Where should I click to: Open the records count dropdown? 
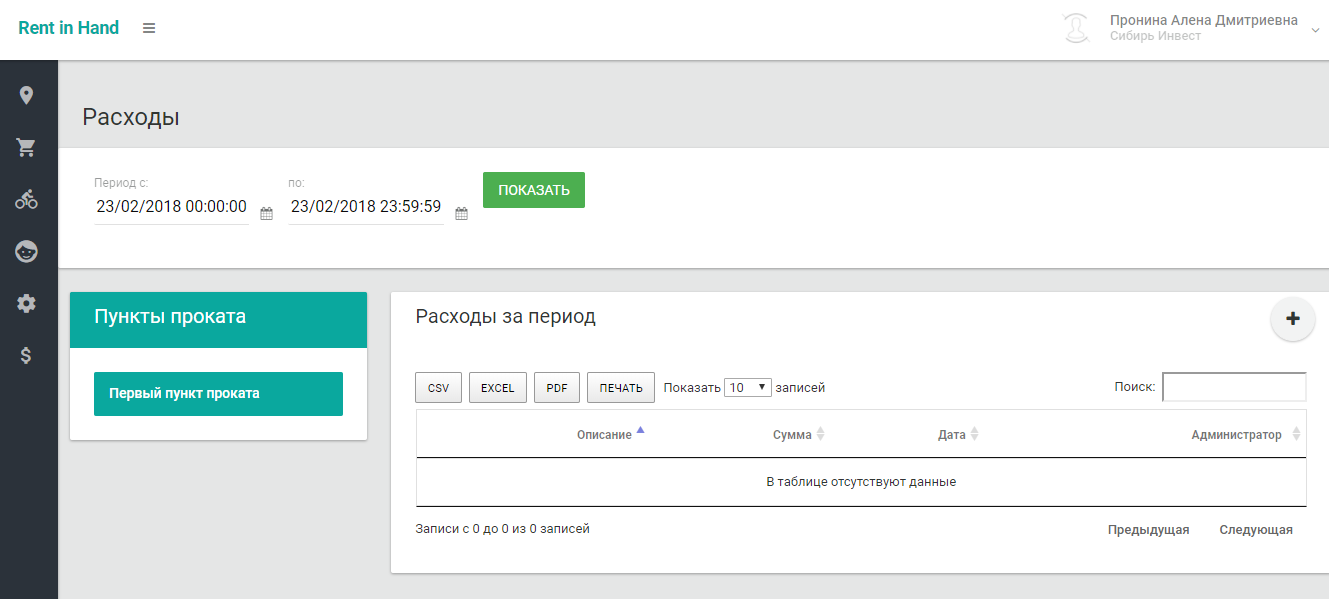[747, 387]
